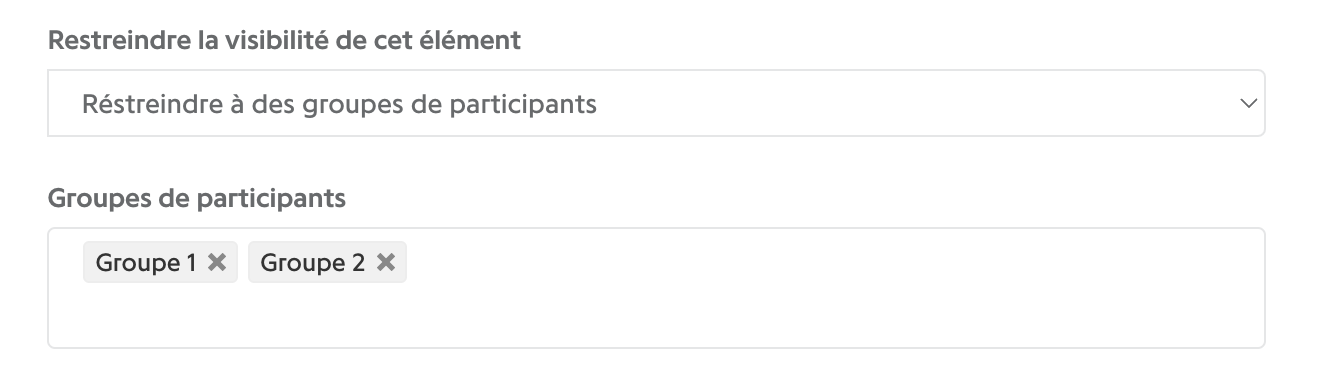Click the chevron arrow of the visibility select
This screenshot has width=1324, height=370.
pyautogui.click(x=1246, y=103)
